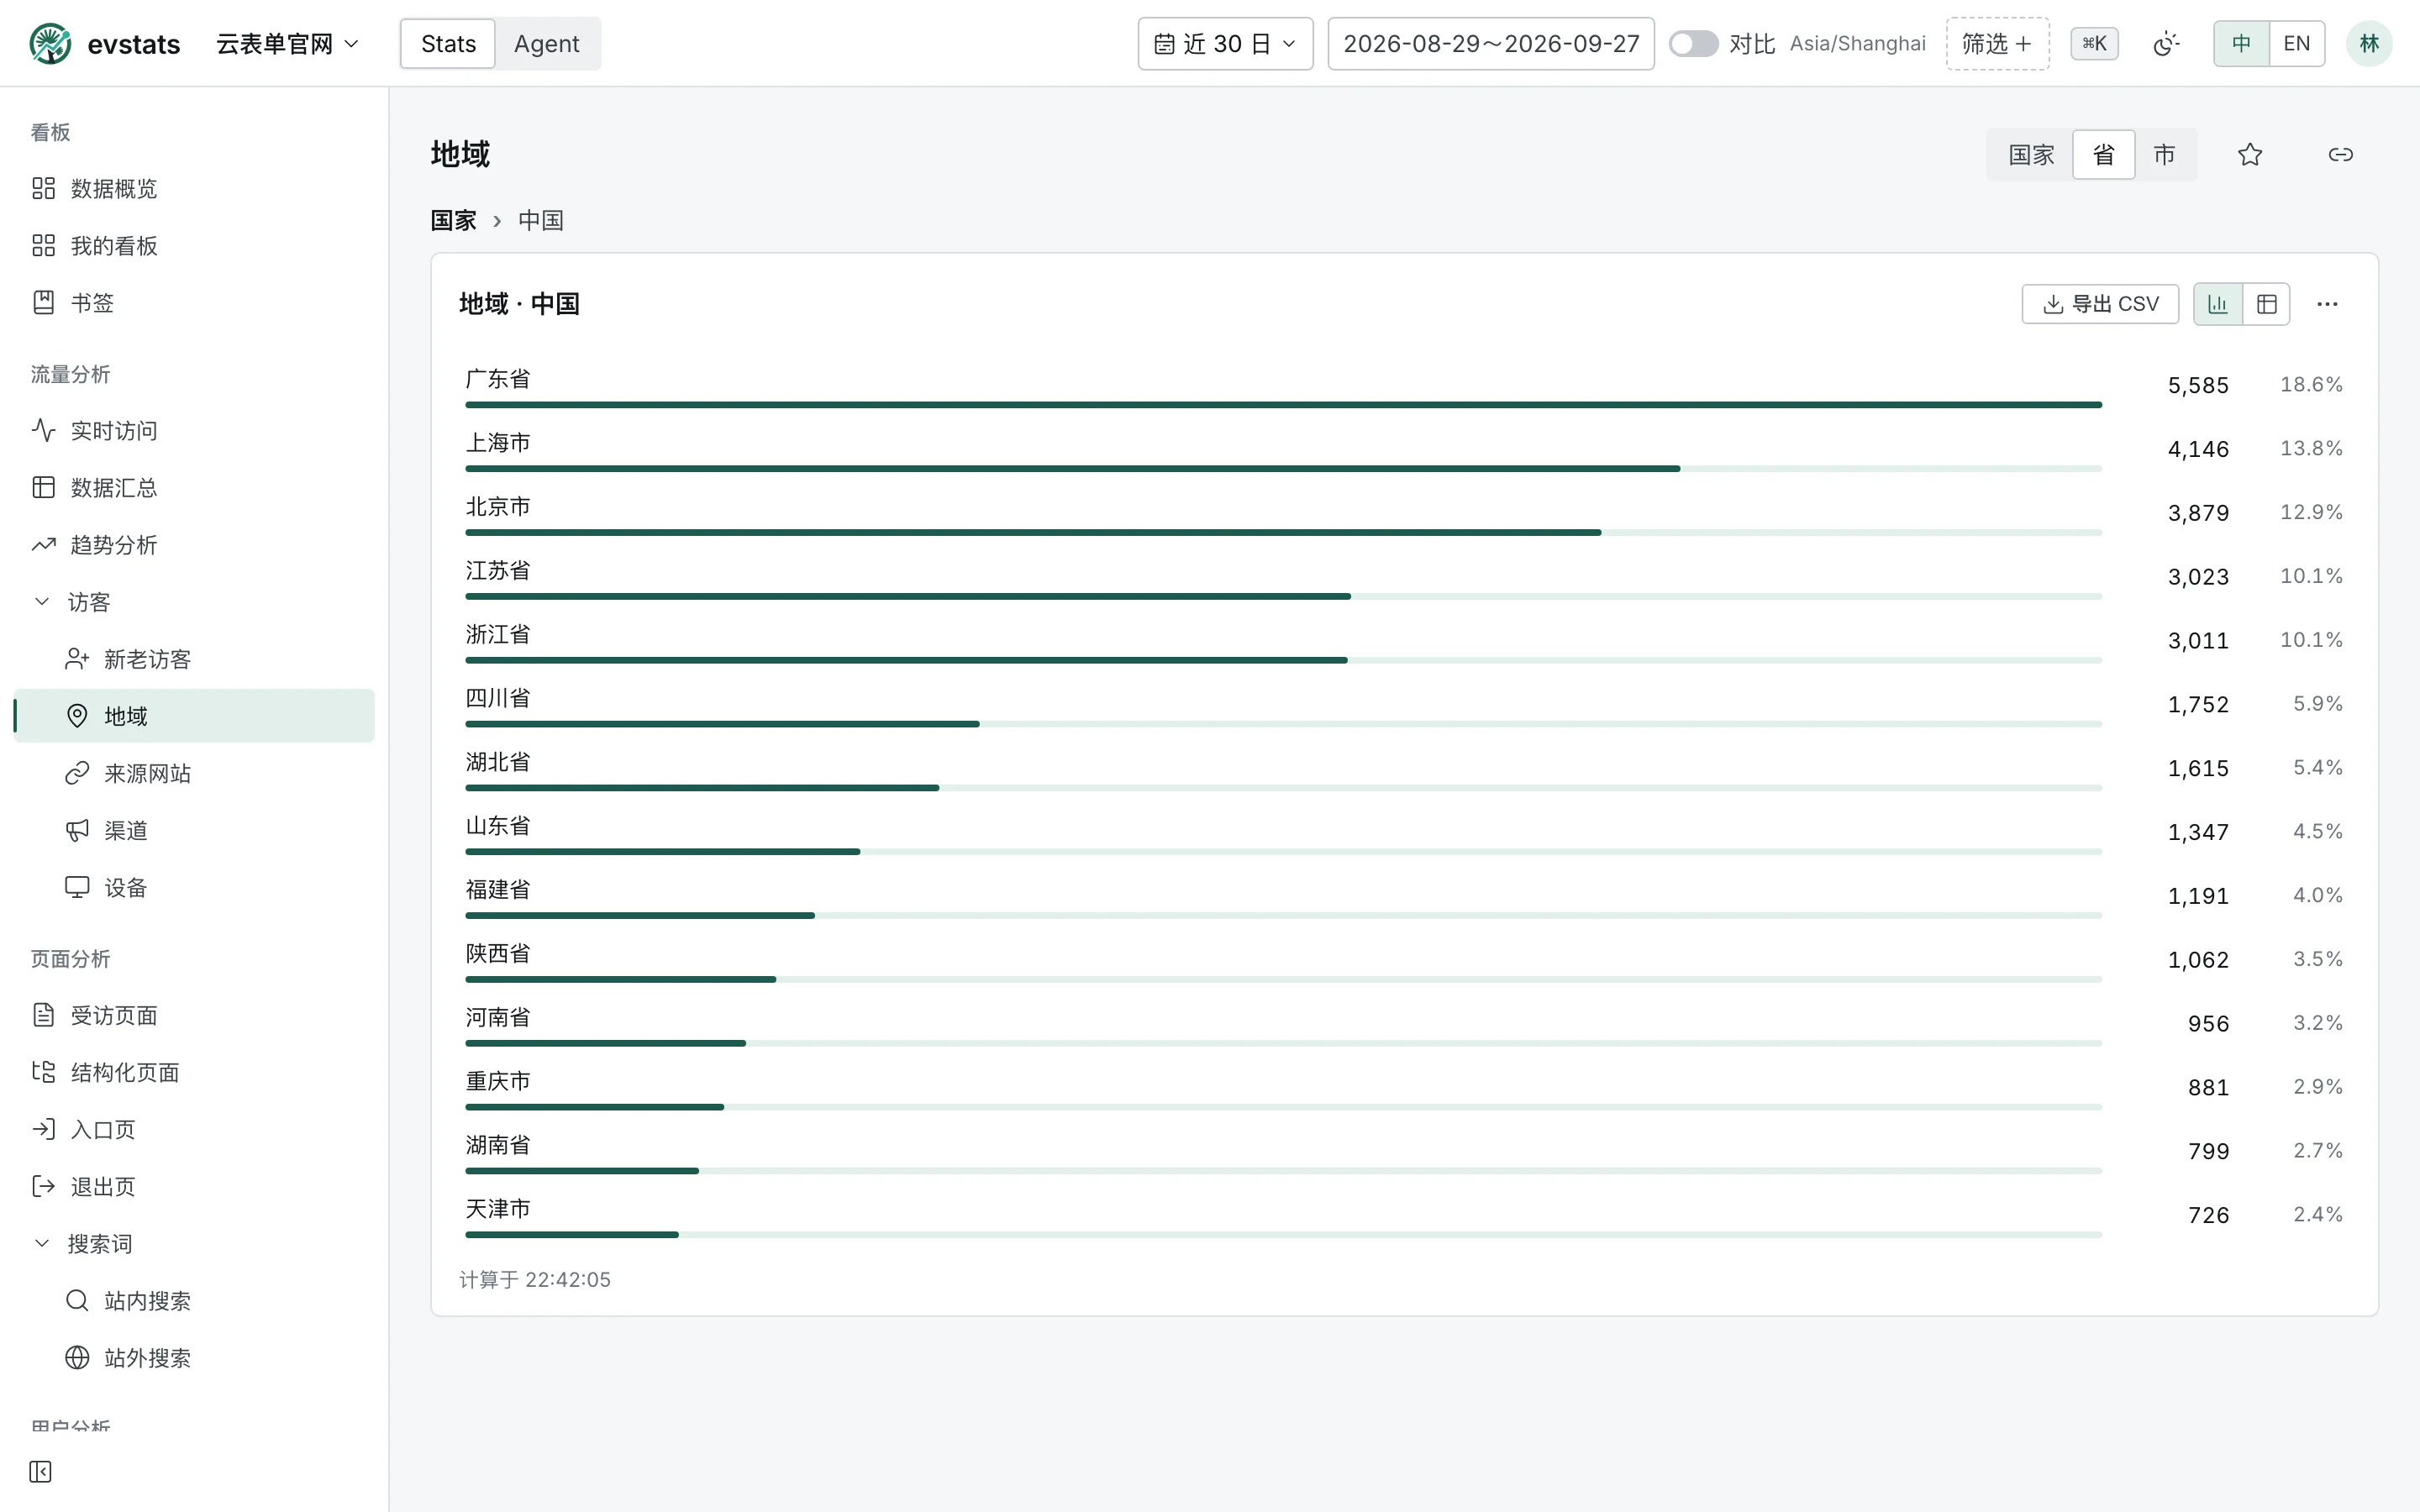
Task: Open 新老访客 report
Action: pos(194,659)
